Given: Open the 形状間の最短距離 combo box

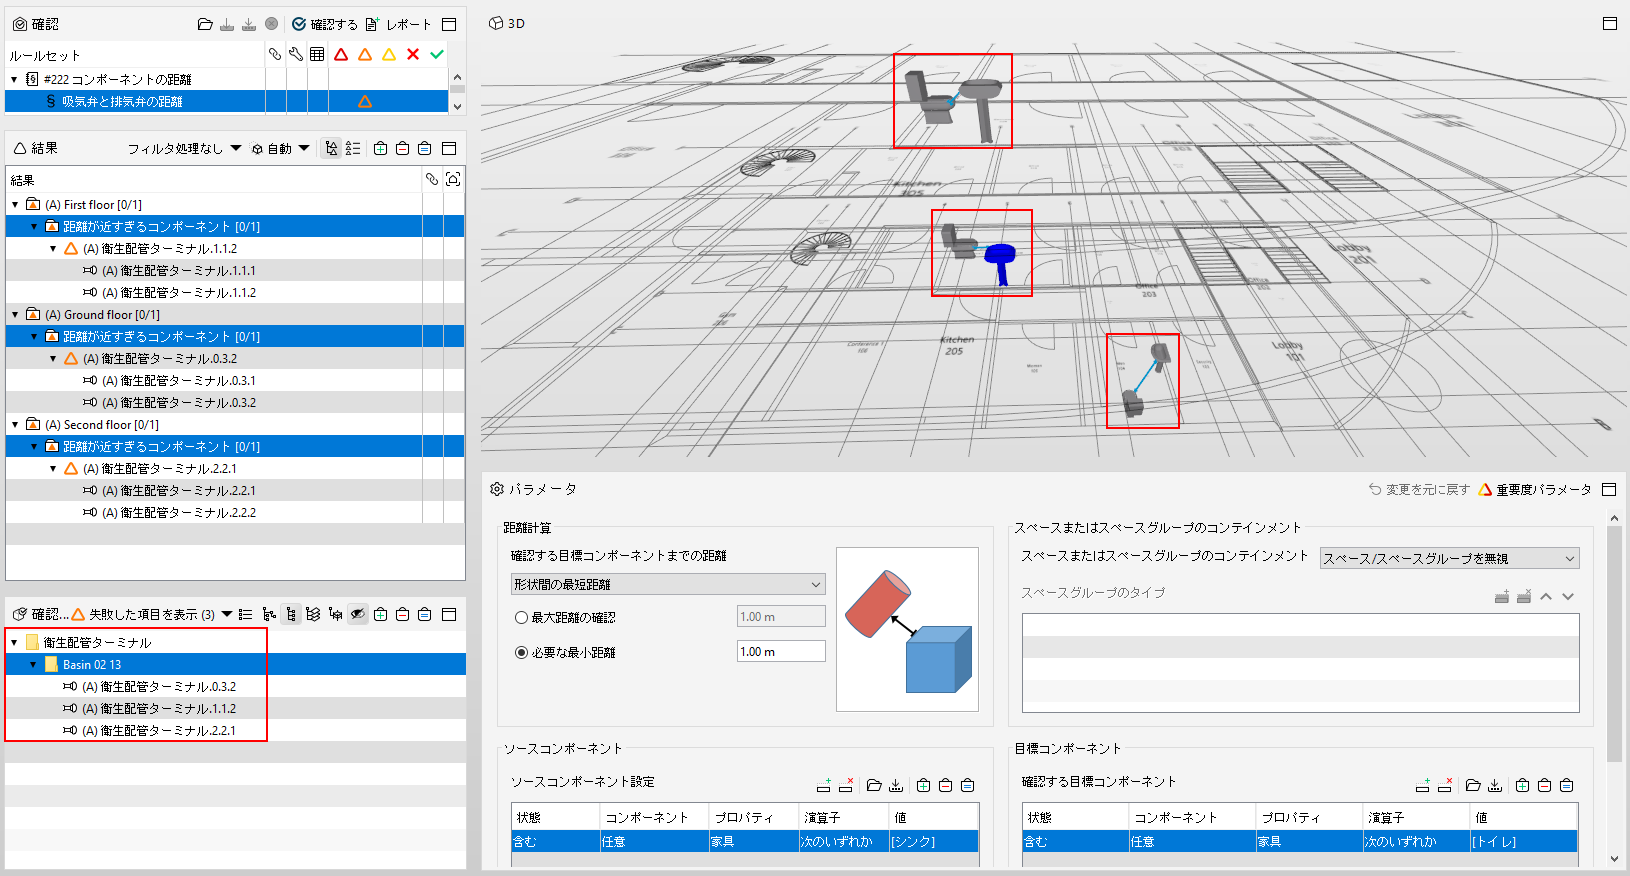Looking at the screenshot, I should click(x=668, y=584).
